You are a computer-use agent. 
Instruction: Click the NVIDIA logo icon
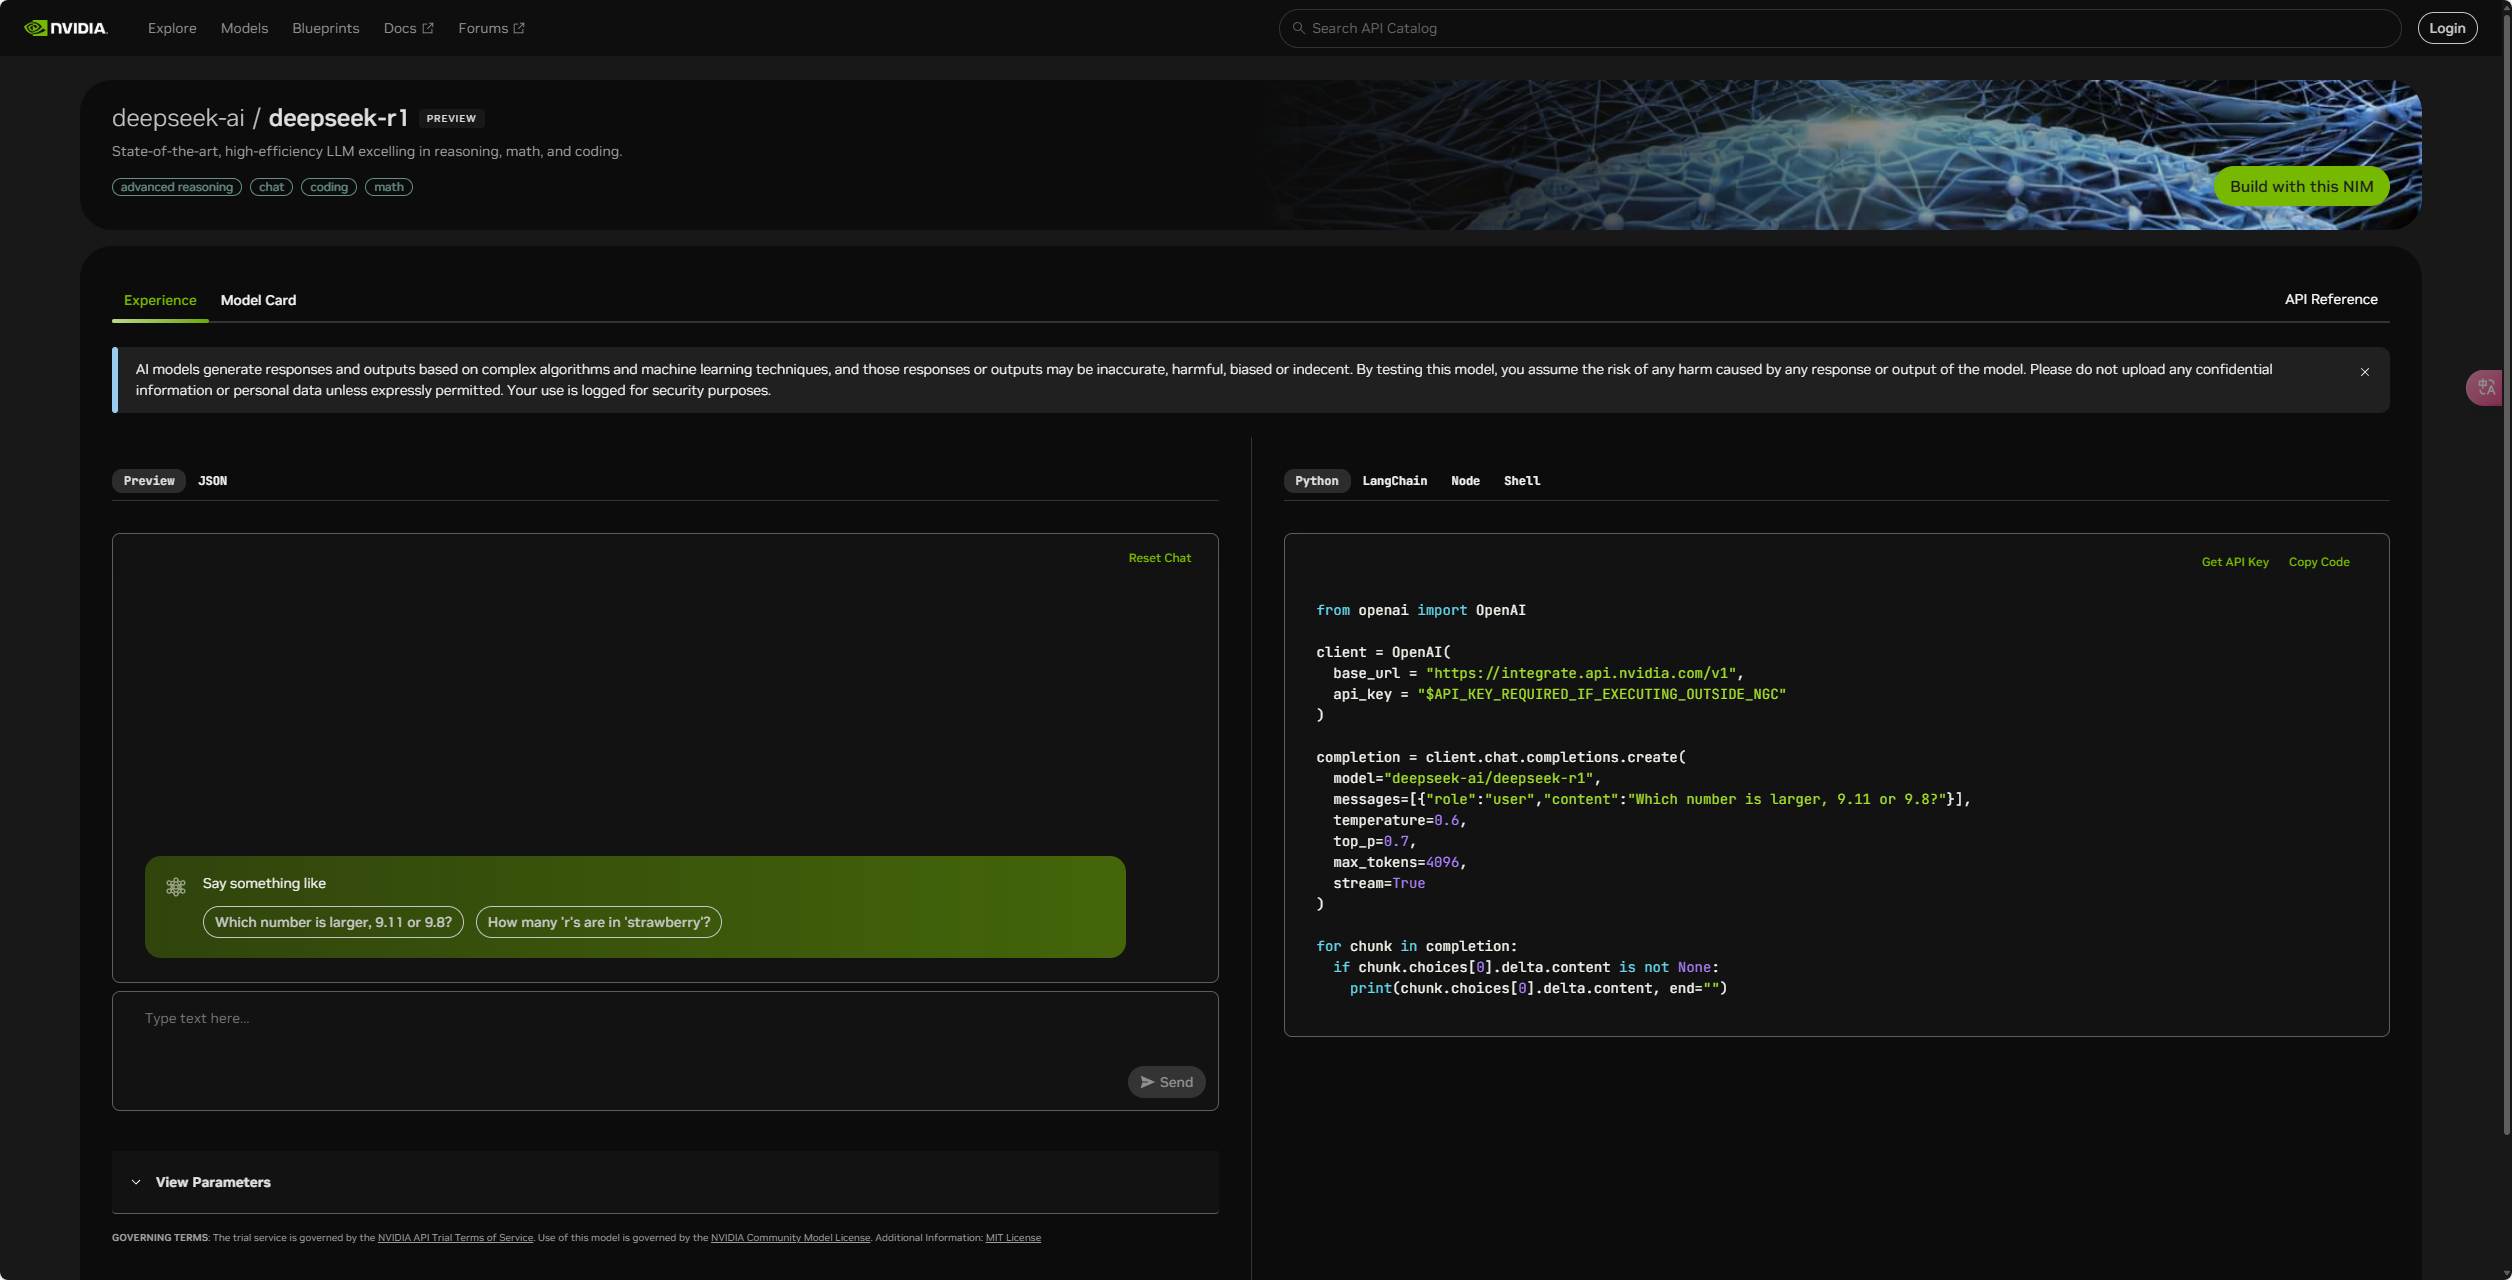[x=36, y=28]
